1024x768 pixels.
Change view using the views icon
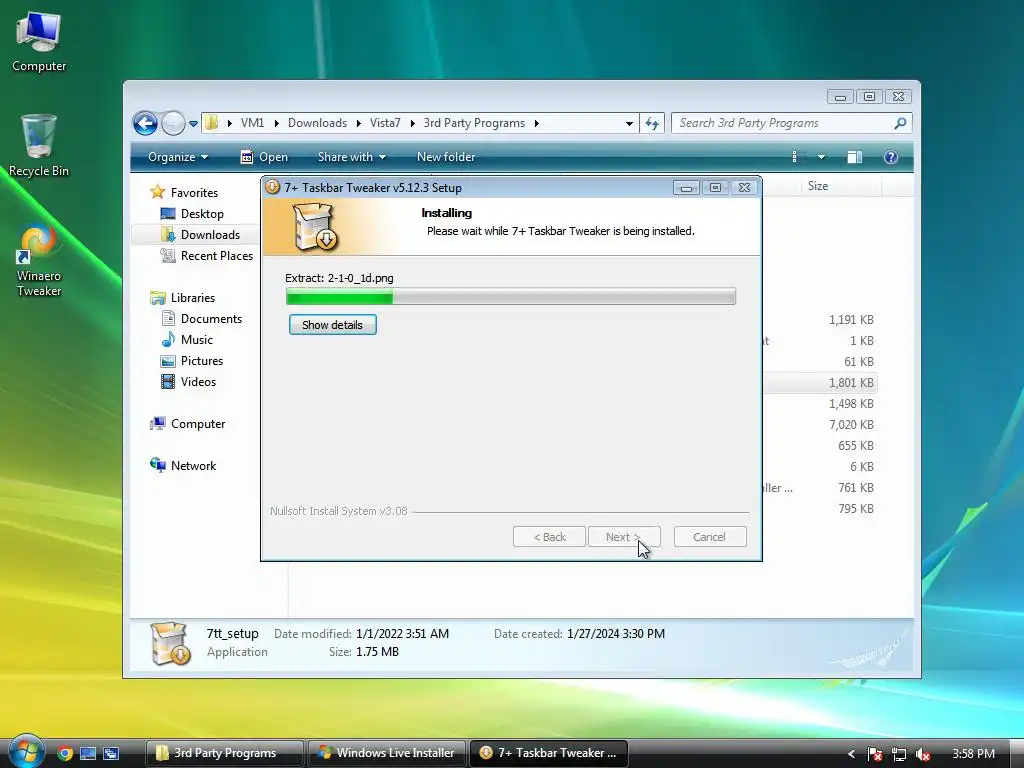794,157
